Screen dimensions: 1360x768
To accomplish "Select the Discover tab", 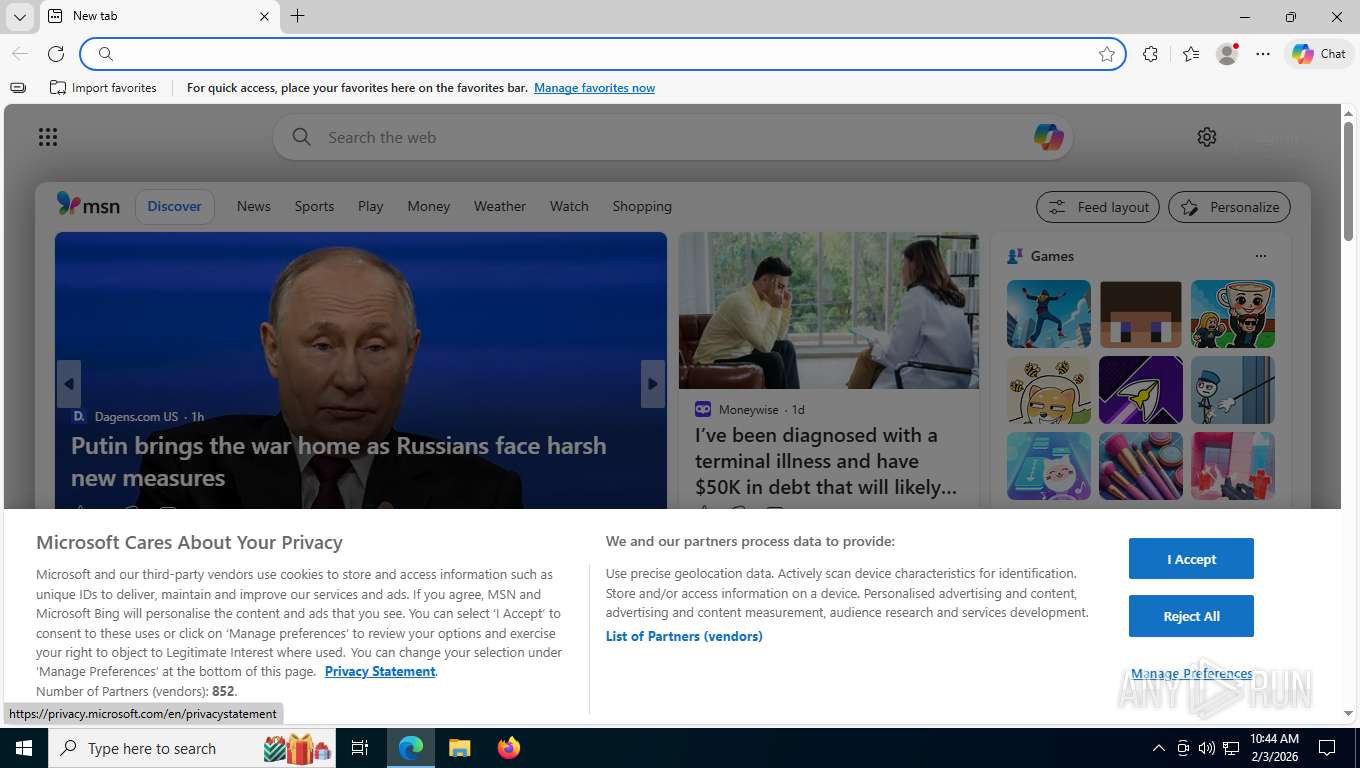I will pyautogui.click(x=175, y=206).
